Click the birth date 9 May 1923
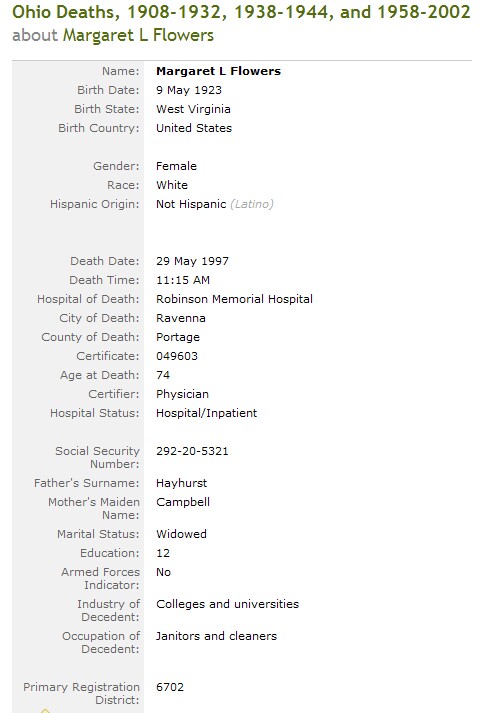Image resolution: width=484 pixels, height=713 pixels. point(189,90)
